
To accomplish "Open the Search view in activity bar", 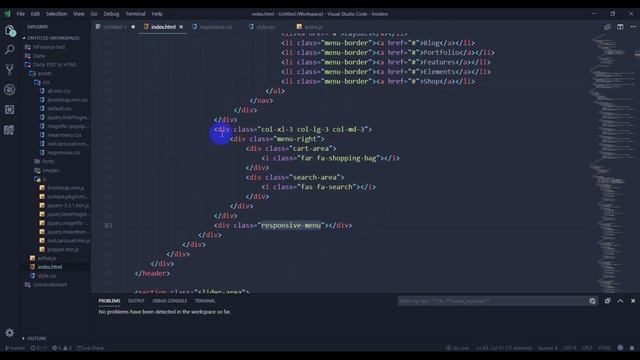I will 9,50.
